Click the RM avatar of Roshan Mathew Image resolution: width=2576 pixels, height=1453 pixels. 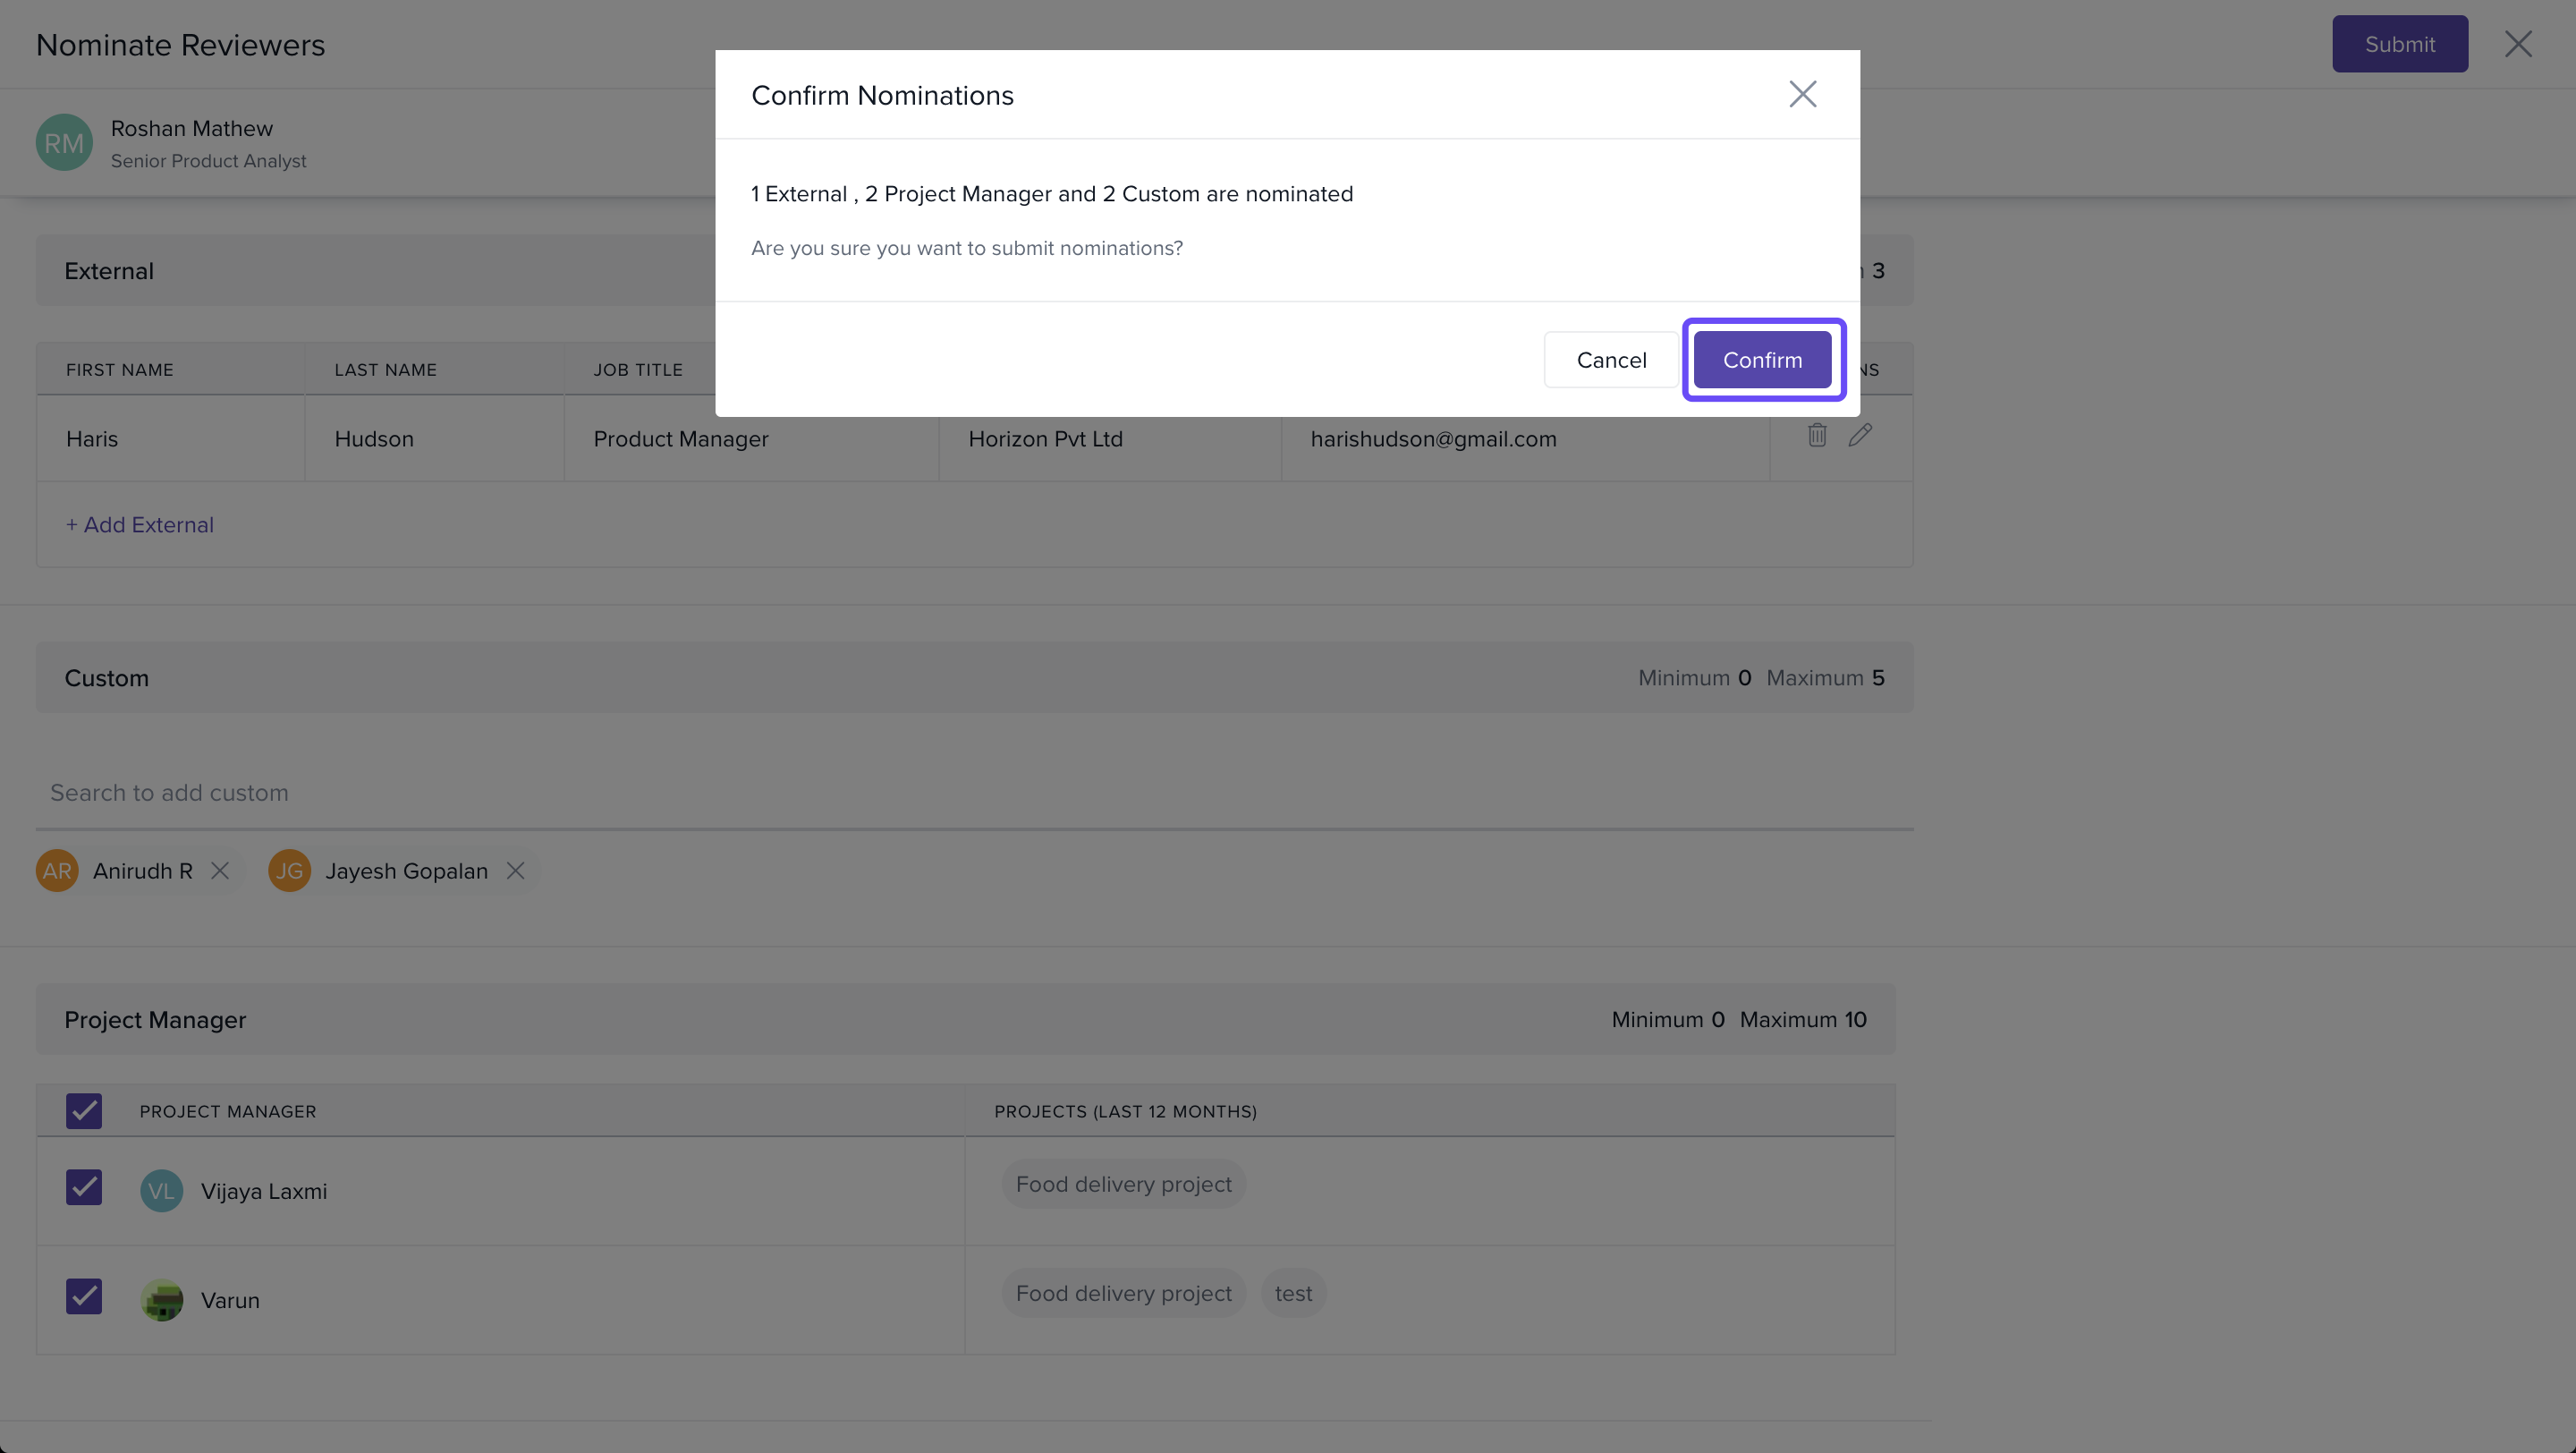coord(64,143)
